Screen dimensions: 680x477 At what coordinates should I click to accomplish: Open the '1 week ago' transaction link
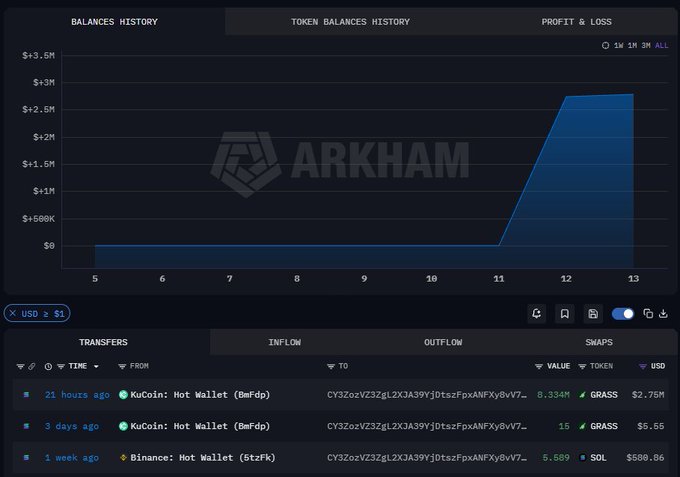(72, 457)
